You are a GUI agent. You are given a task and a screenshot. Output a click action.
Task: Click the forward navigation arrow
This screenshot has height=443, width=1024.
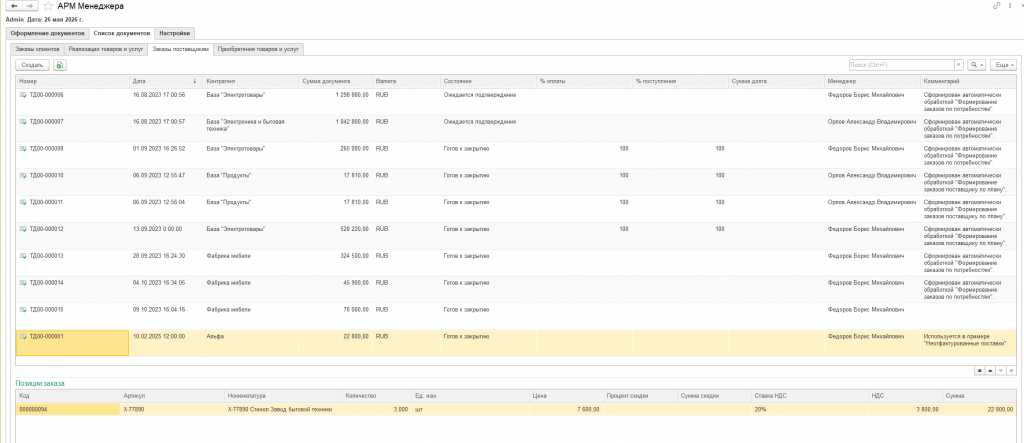pyautogui.click(x=29, y=6)
